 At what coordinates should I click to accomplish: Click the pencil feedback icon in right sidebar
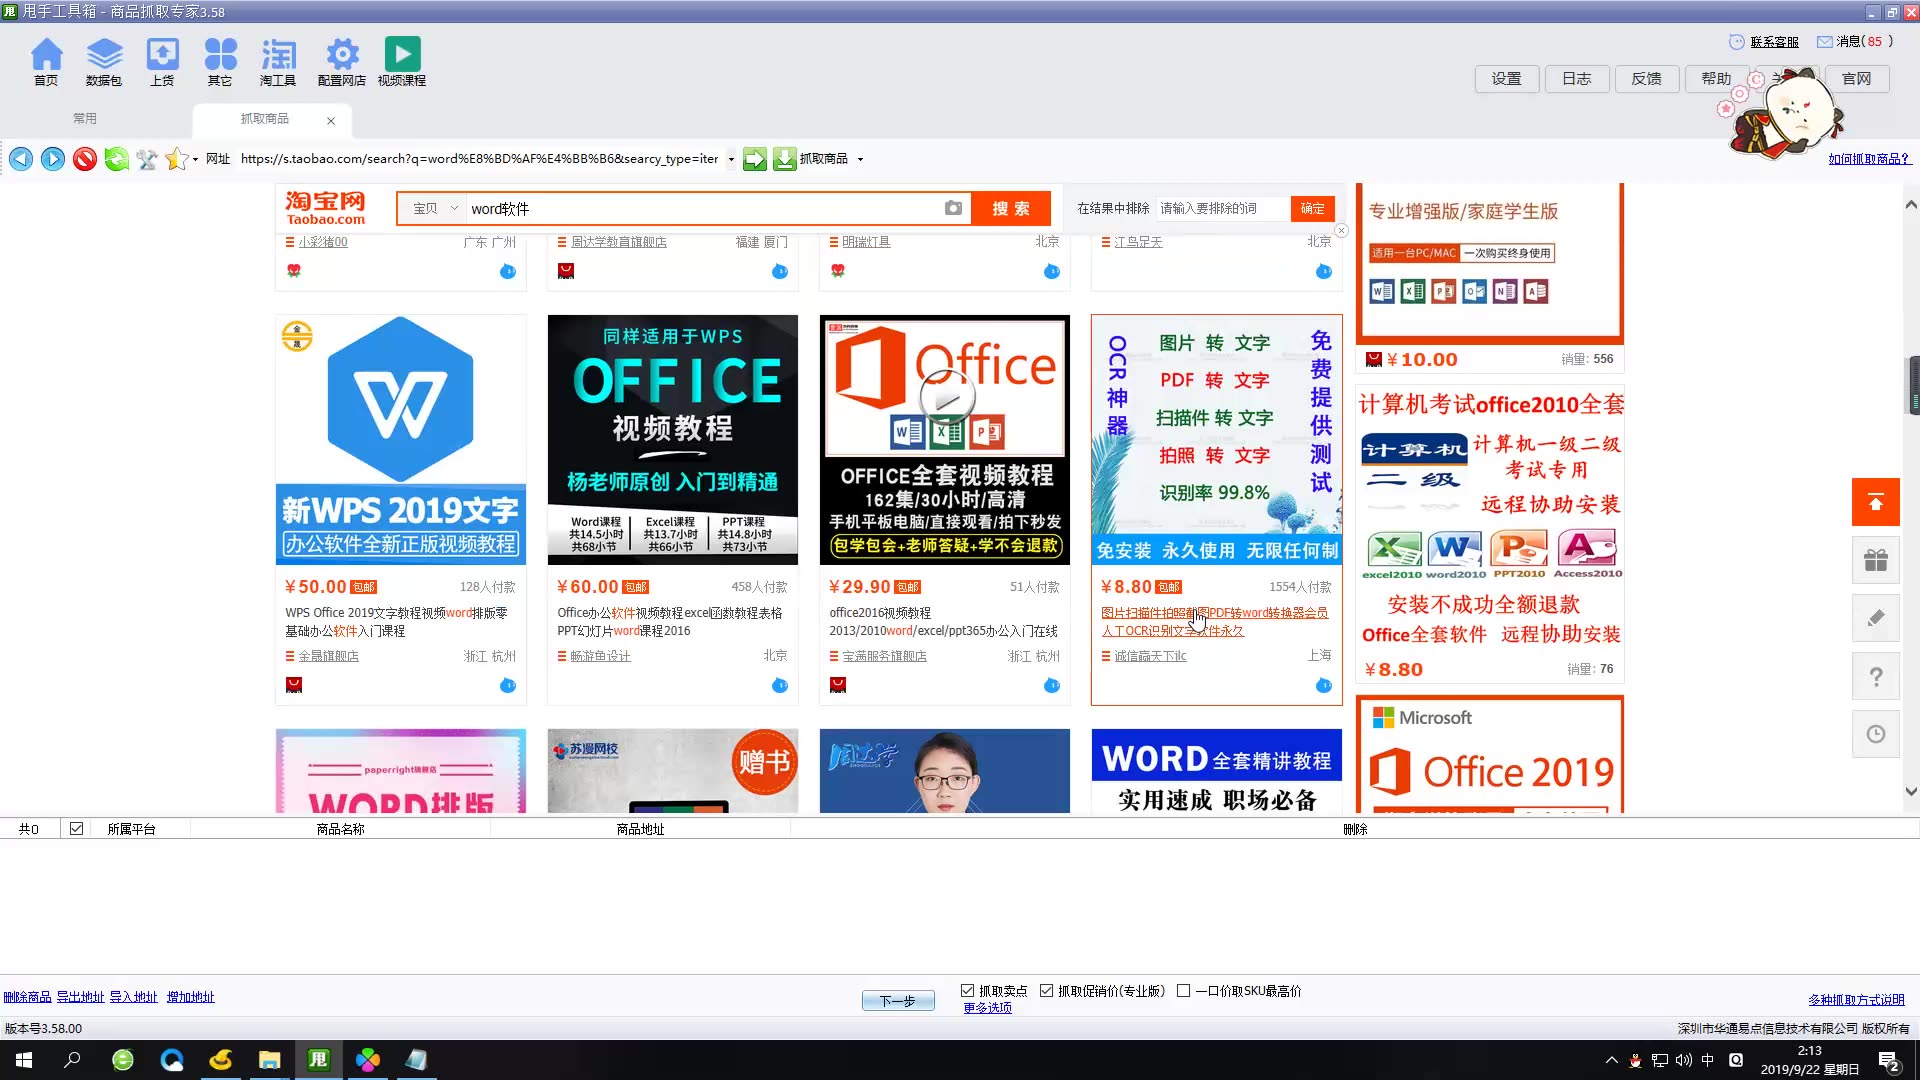coord(1876,618)
